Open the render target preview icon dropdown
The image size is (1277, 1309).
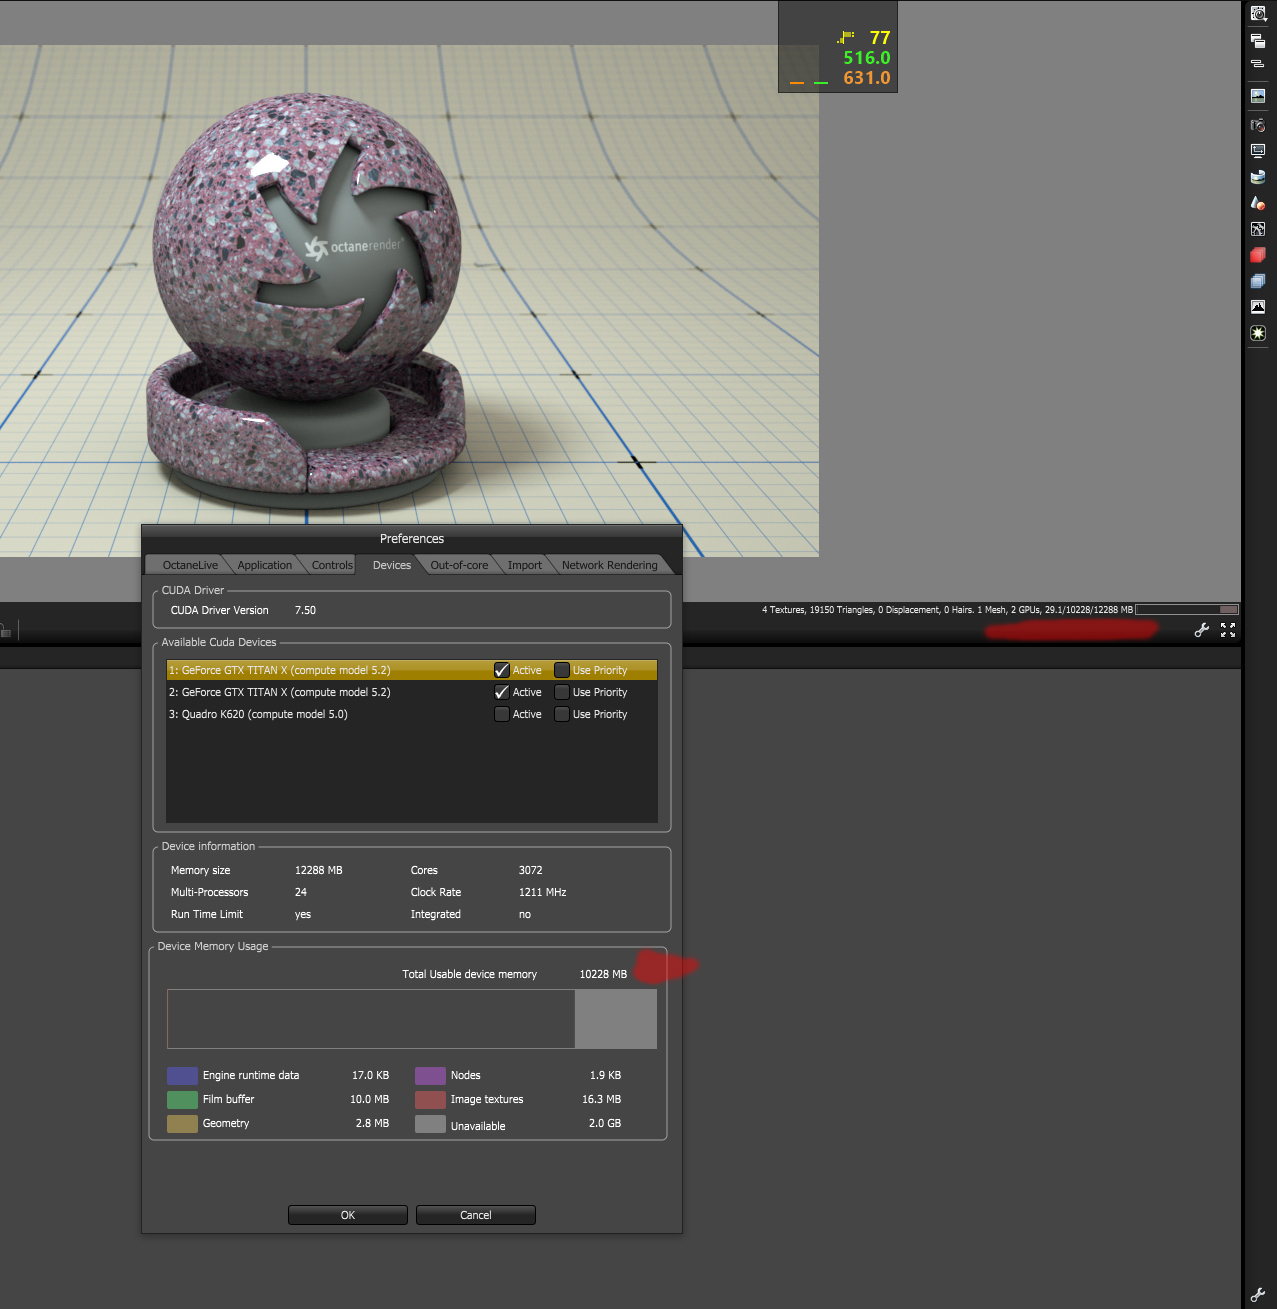tap(1259, 14)
